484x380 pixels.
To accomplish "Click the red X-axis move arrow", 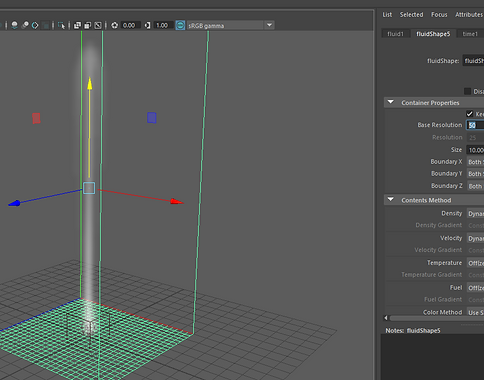I will (x=177, y=201).
